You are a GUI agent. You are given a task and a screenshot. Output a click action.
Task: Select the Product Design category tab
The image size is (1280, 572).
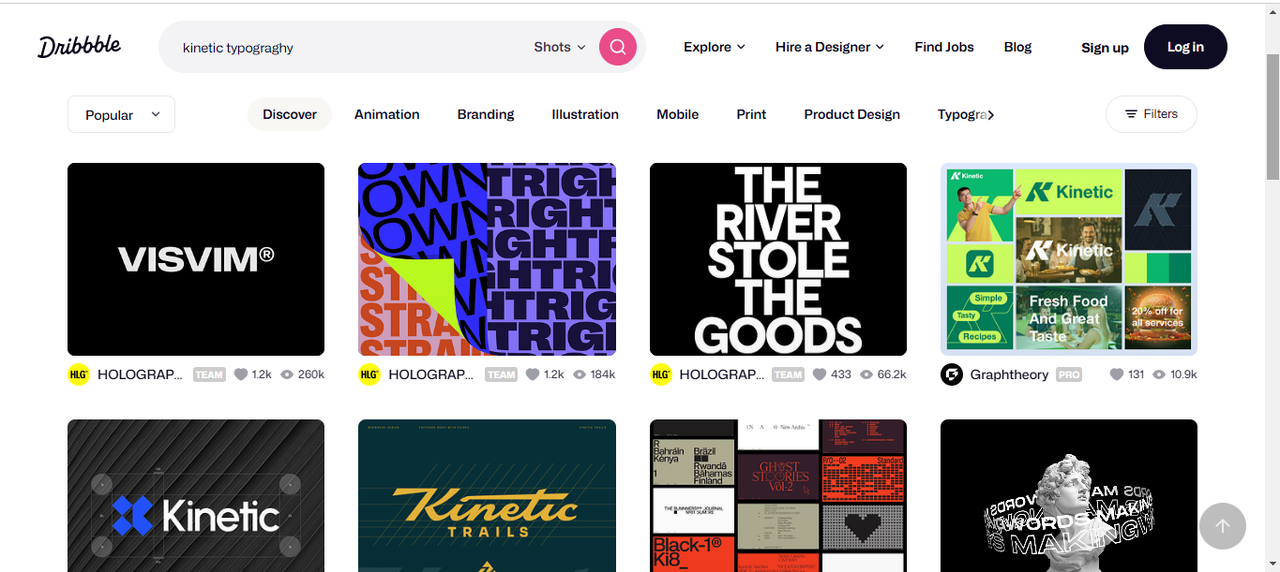click(x=852, y=114)
